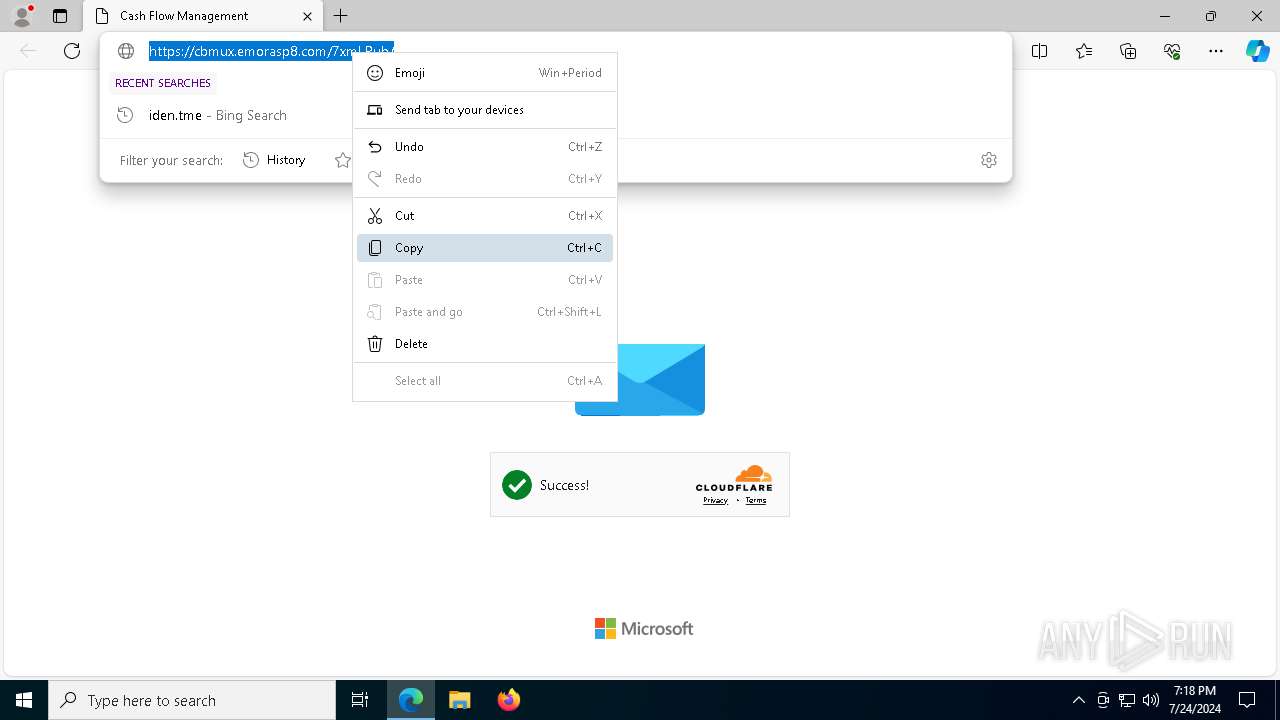Open the network status tray icon
This screenshot has width=1280, height=720.
click(x=1127, y=700)
